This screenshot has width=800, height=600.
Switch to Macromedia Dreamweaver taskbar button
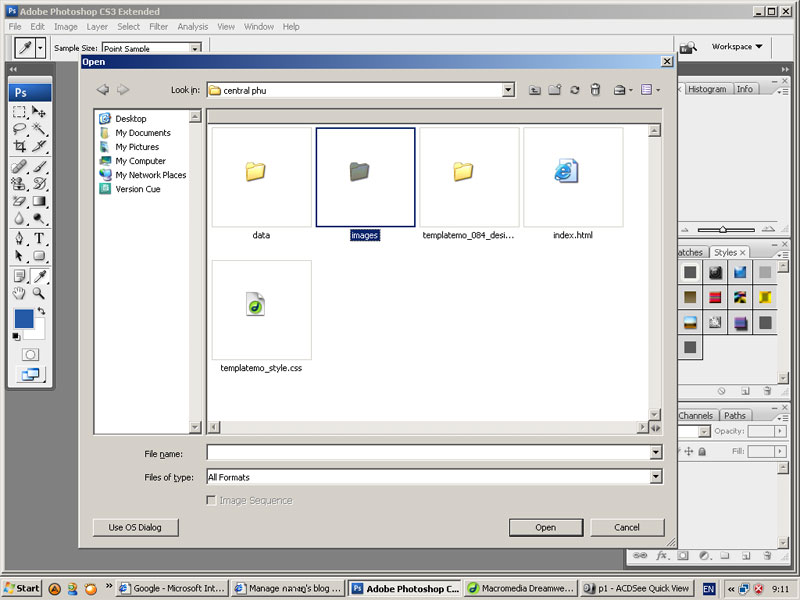point(521,588)
